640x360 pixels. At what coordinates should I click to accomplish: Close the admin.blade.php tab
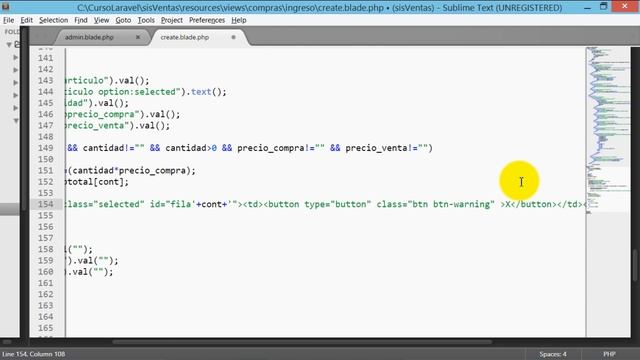click(x=138, y=37)
